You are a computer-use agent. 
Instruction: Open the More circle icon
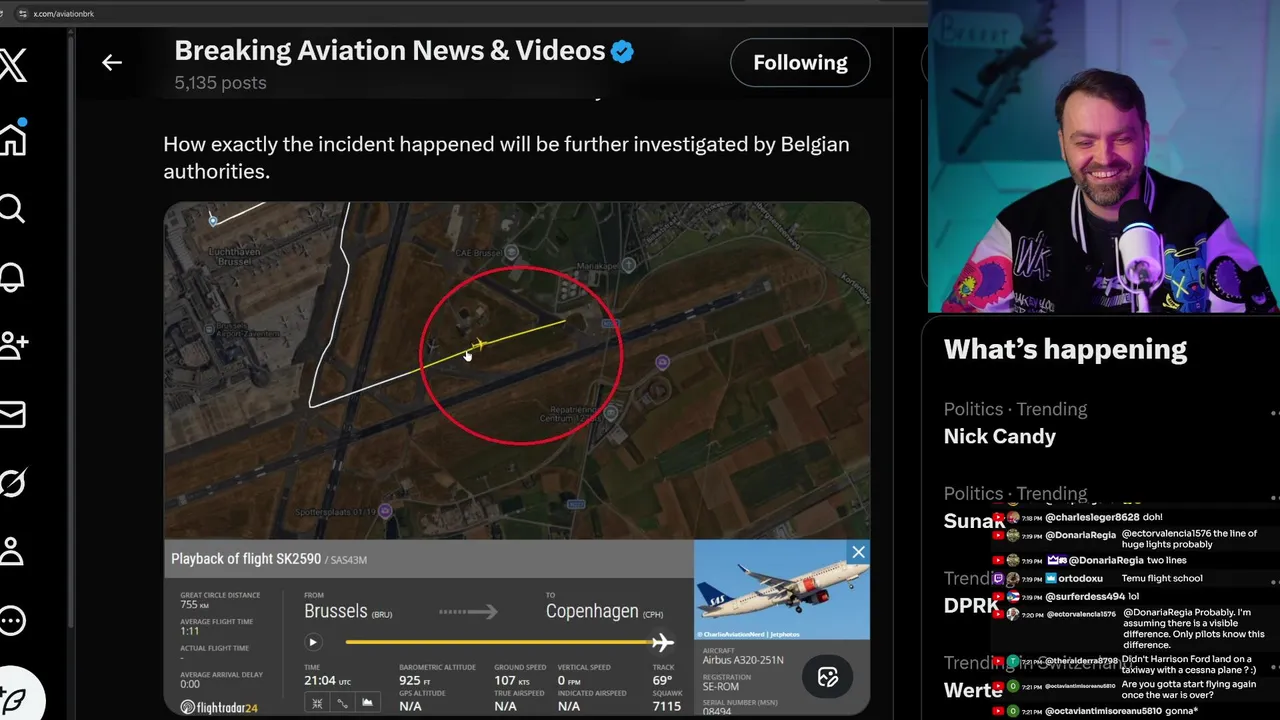[x=11, y=620]
